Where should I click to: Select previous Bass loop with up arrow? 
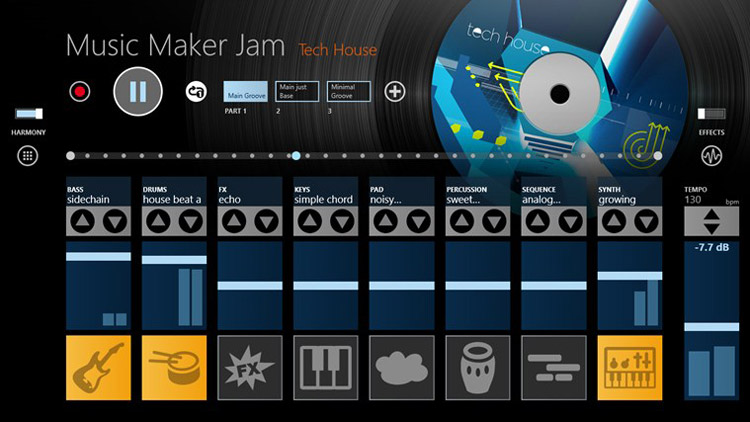pyautogui.click(x=82, y=221)
